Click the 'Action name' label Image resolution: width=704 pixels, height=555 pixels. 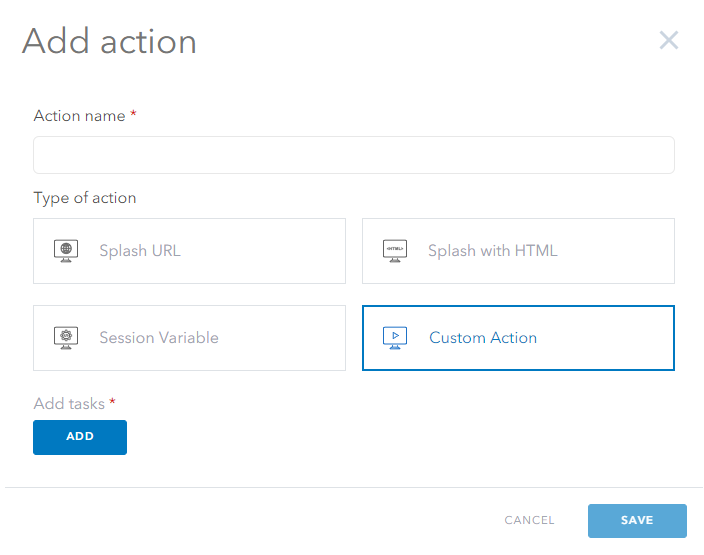(x=79, y=116)
